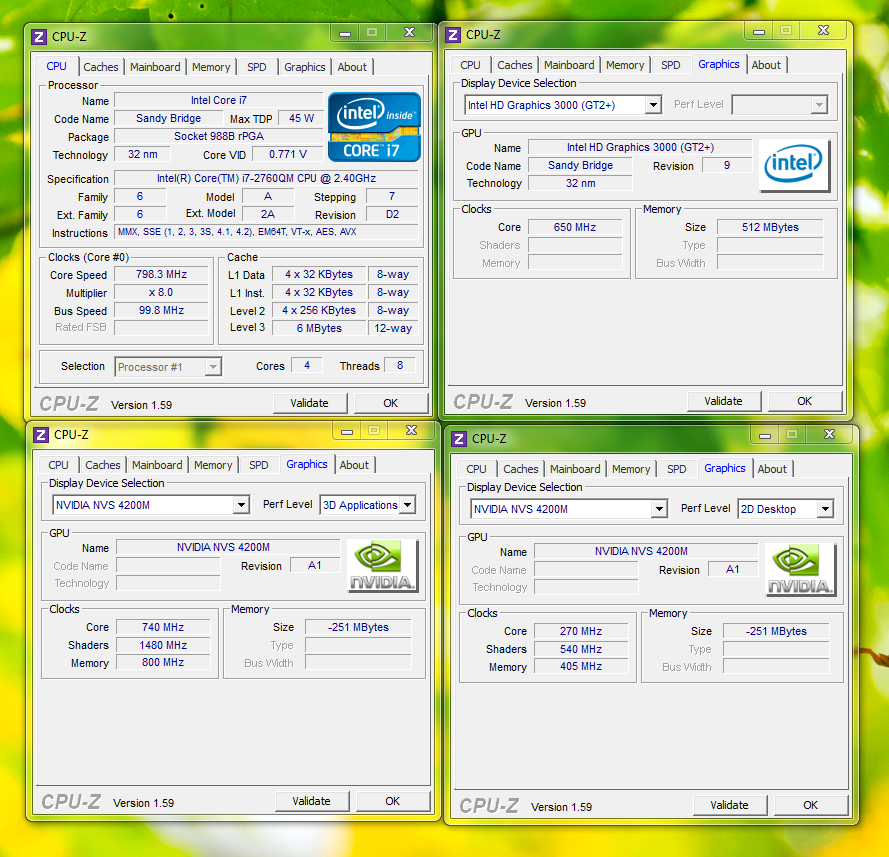Click the Level 2 cache value 4 x 256 KBytes
Screen dimensions: 889x857
[319, 311]
